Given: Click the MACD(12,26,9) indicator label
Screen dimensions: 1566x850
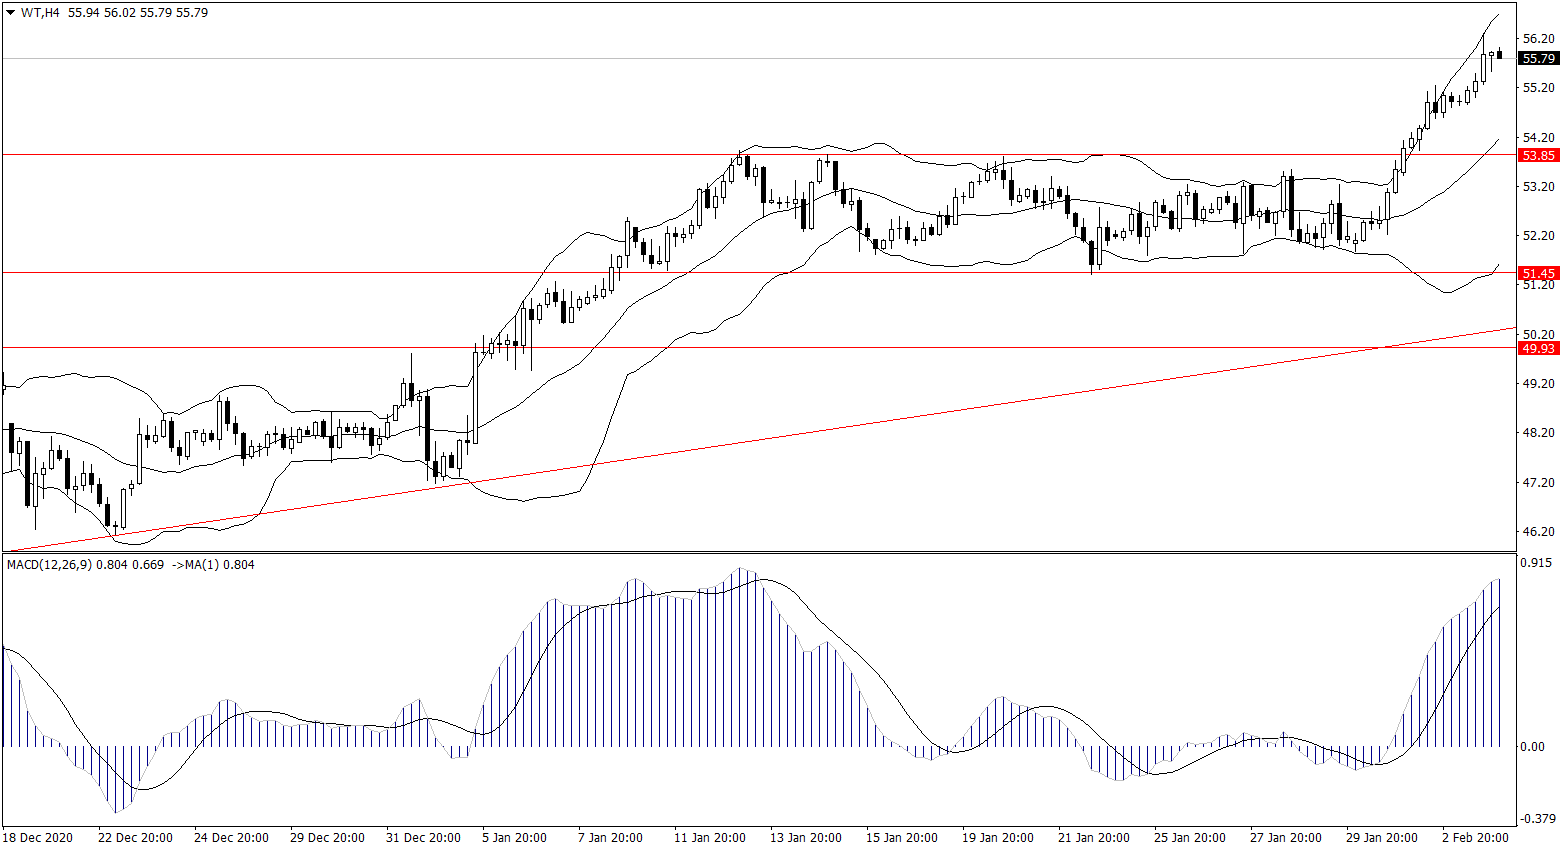Looking at the screenshot, I should click(x=49, y=565).
